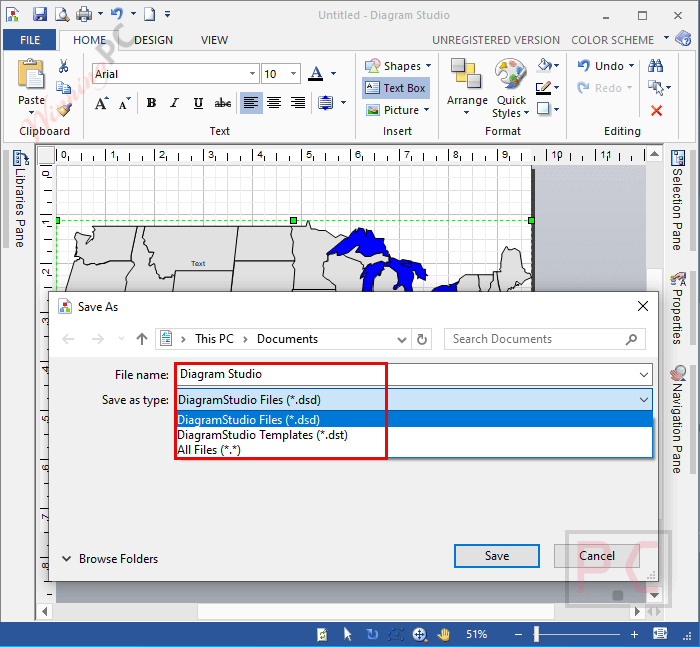The image size is (700, 647).
Task: Select align text right
Action: coord(298,103)
